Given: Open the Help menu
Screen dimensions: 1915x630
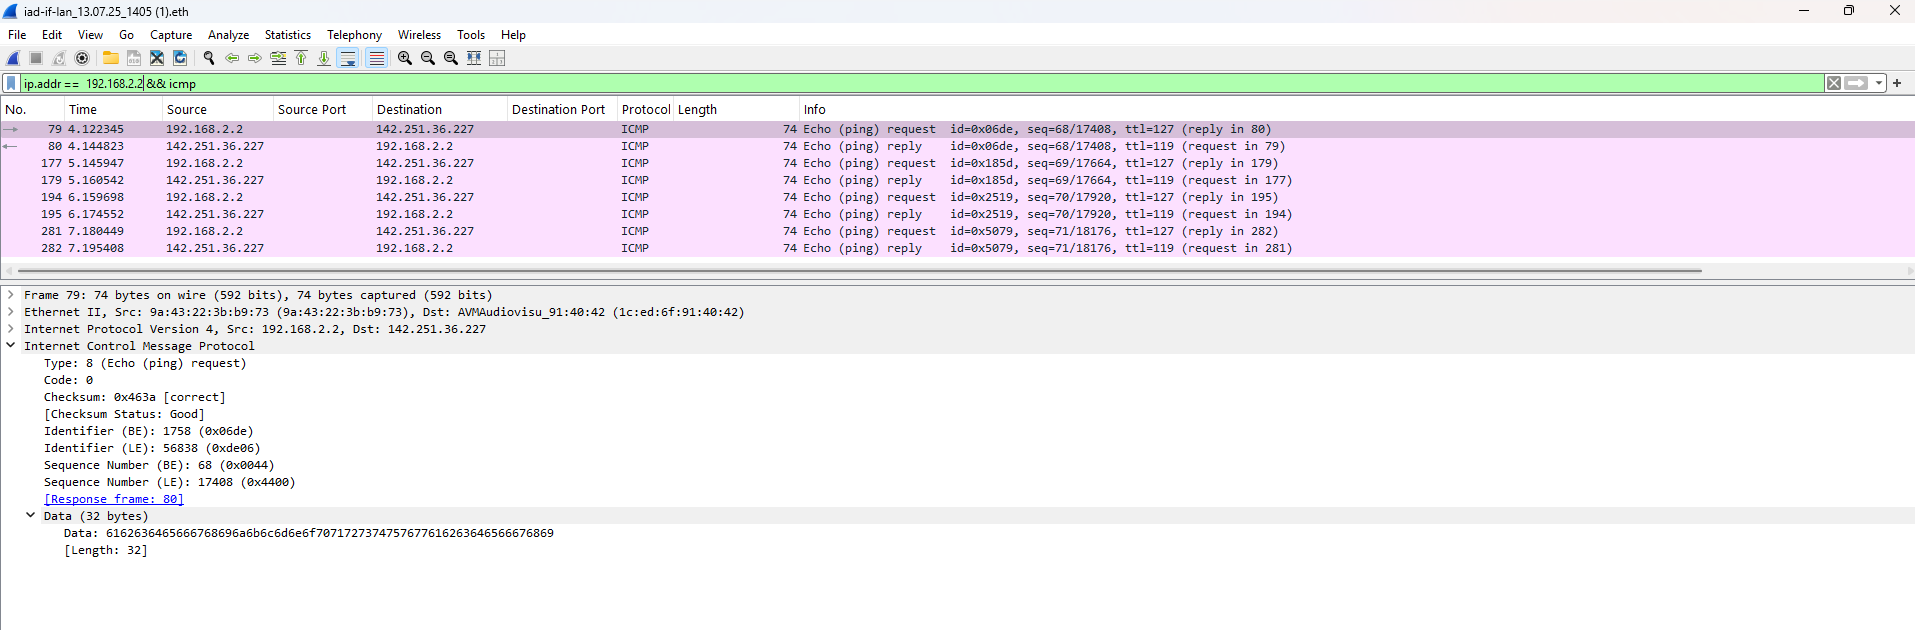Looking at the screenshot, I should coord(513,34).
